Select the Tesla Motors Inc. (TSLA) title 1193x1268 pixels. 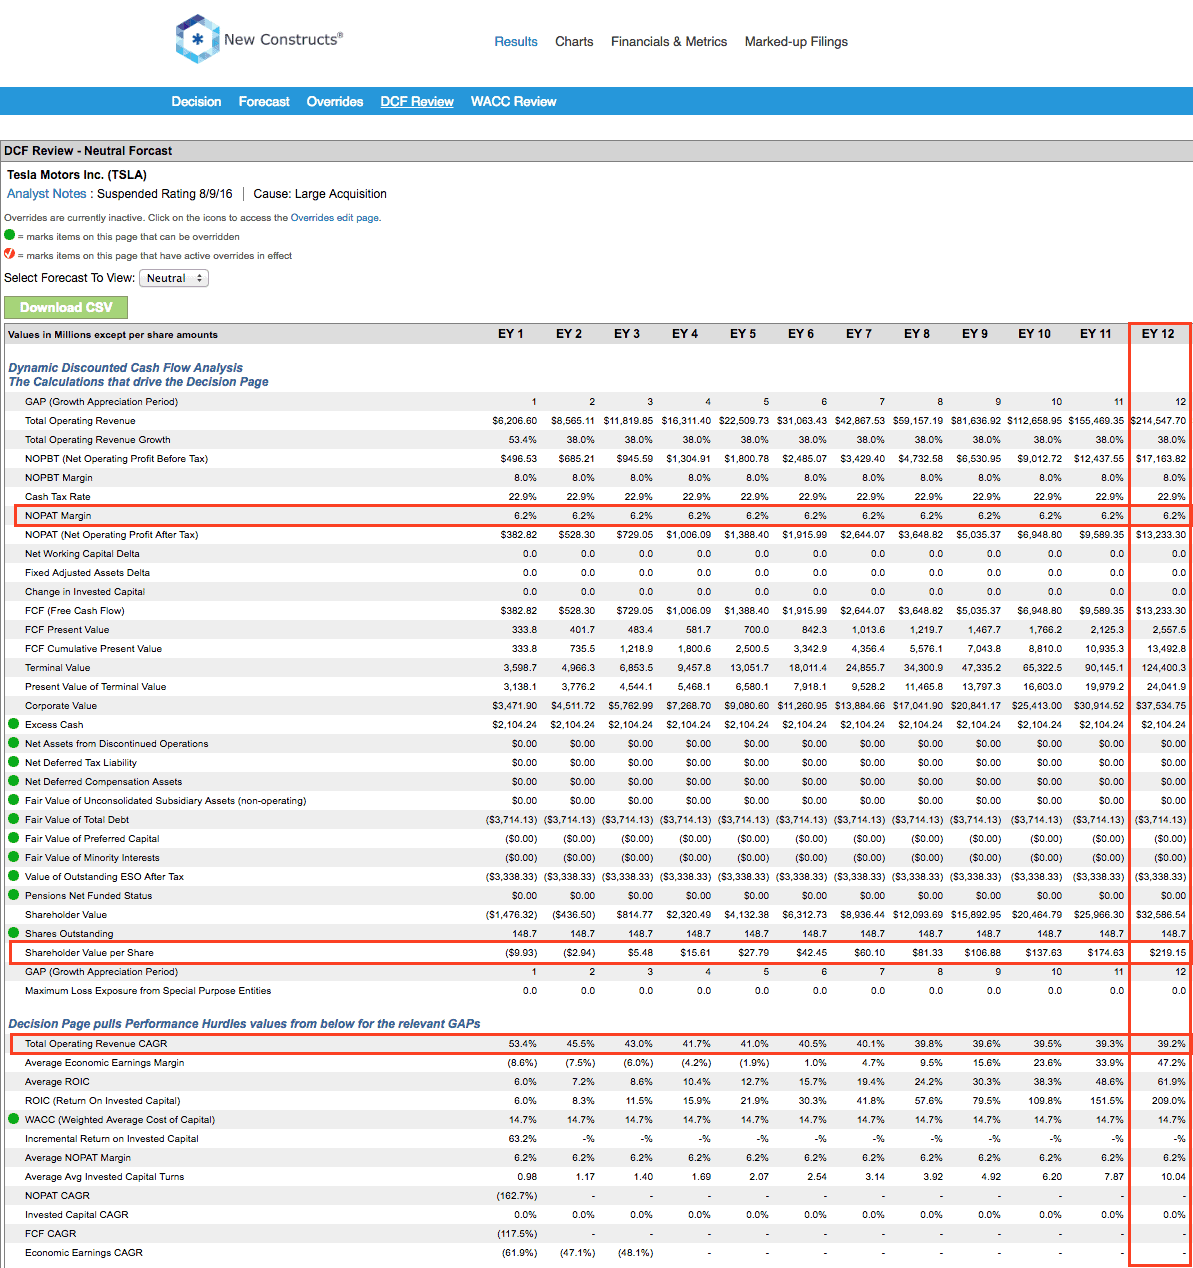pyautogui.click(x=77, y=175)
